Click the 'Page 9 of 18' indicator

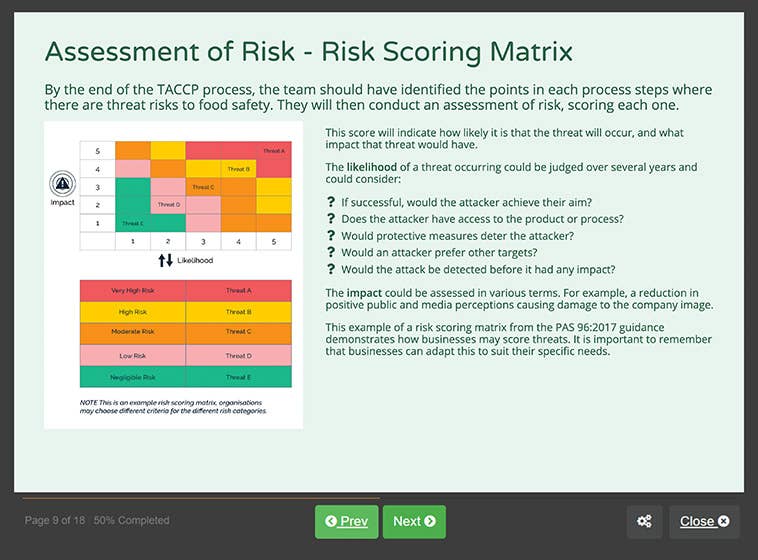tap(55, 521)
